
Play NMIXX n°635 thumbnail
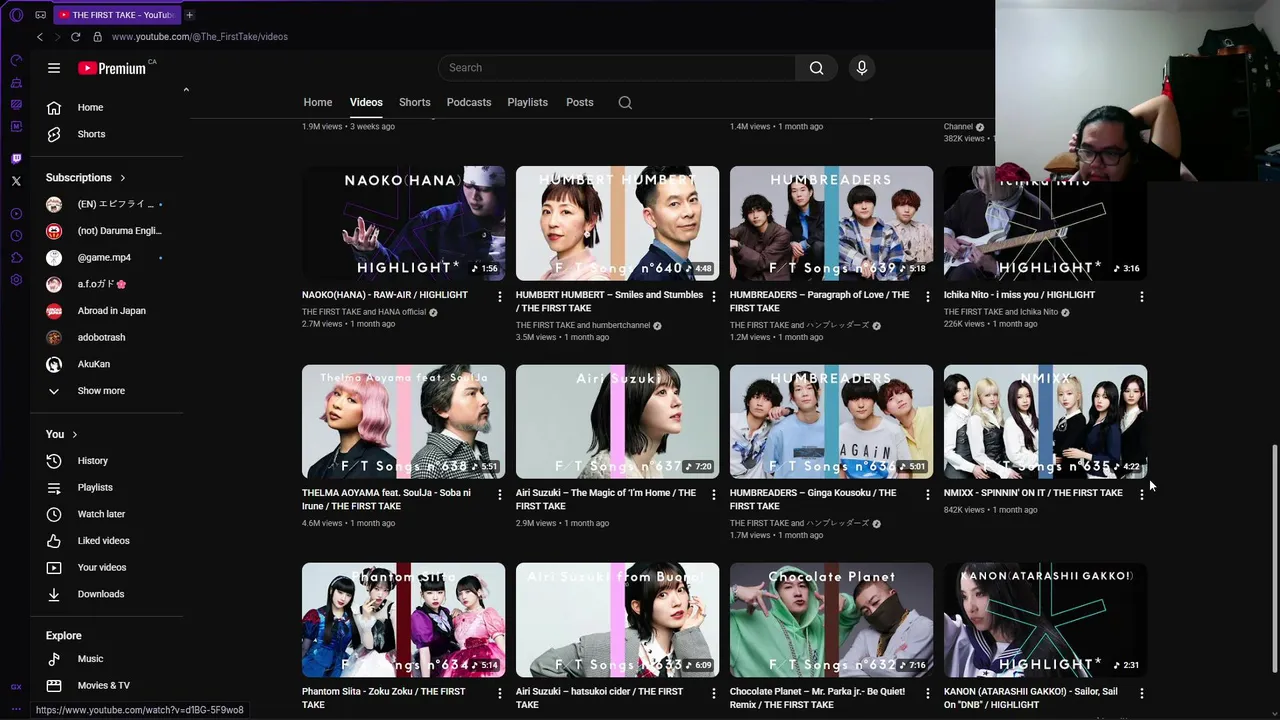pyautogui.click(x=1046, y=421)
